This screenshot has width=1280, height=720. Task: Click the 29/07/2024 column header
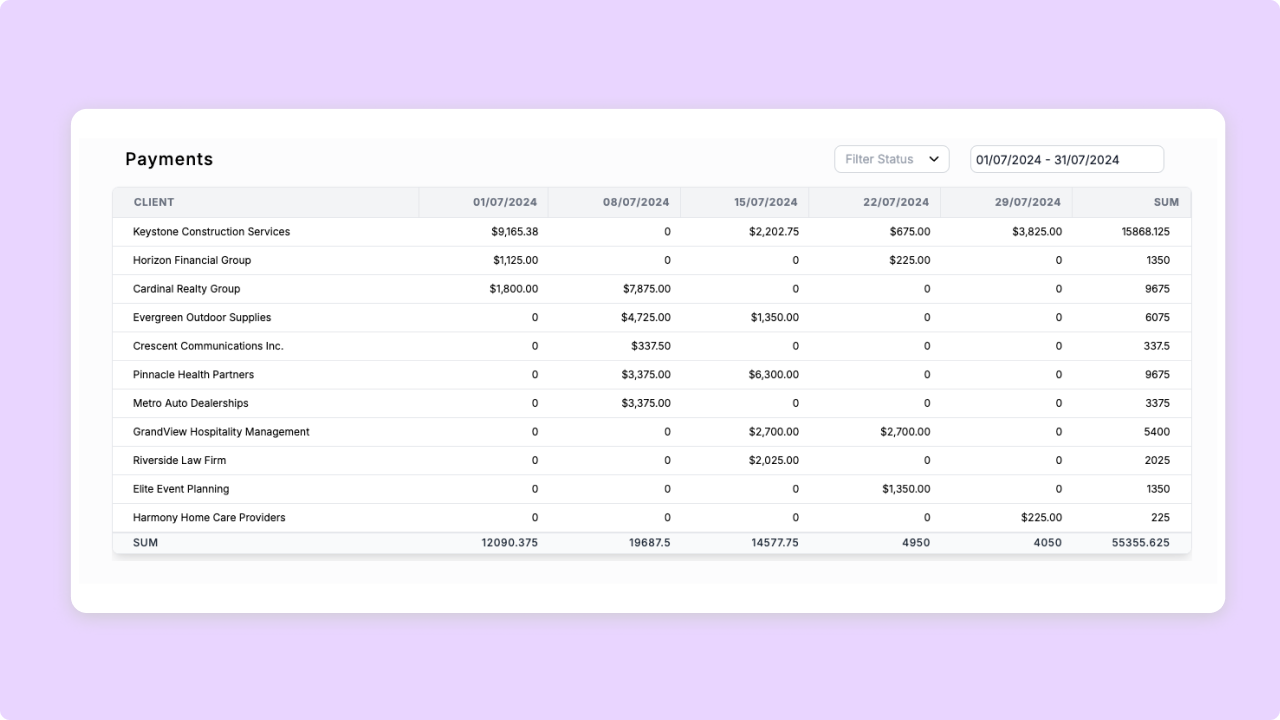pyautogui.click(x=1027, y=202)
